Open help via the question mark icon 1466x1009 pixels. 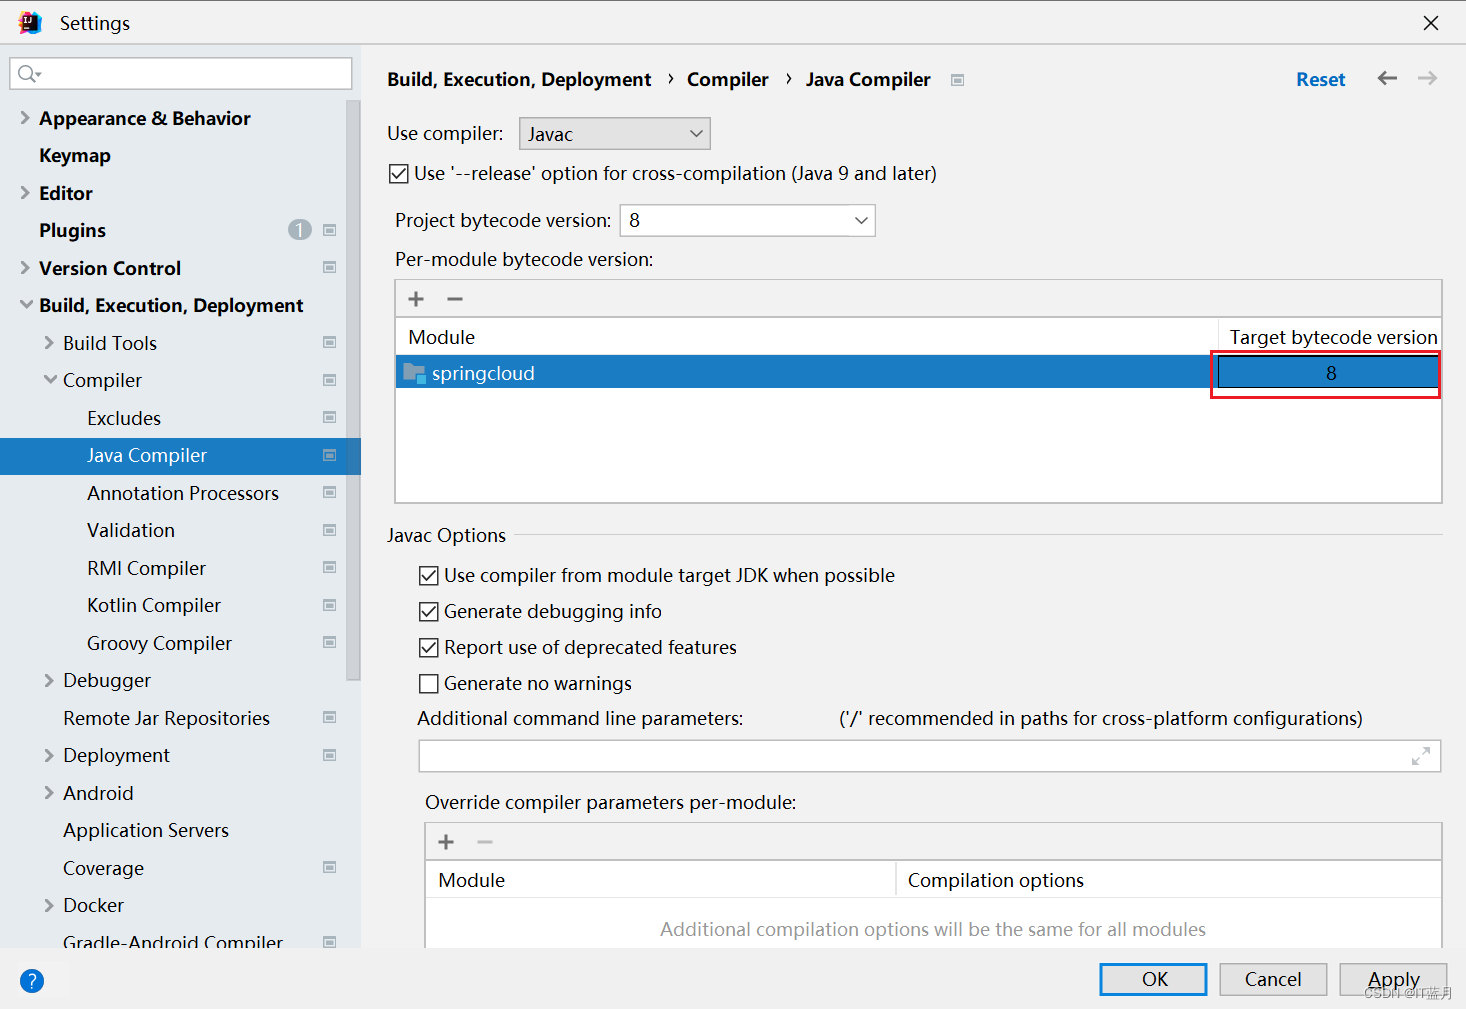tap(31, 981)
